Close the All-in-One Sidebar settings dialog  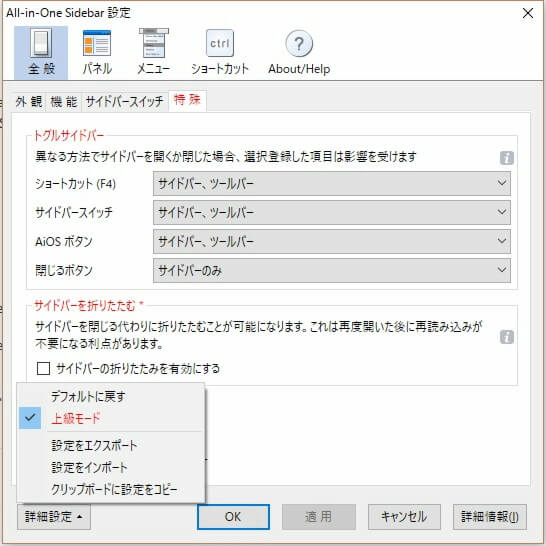tap(528, 13)
